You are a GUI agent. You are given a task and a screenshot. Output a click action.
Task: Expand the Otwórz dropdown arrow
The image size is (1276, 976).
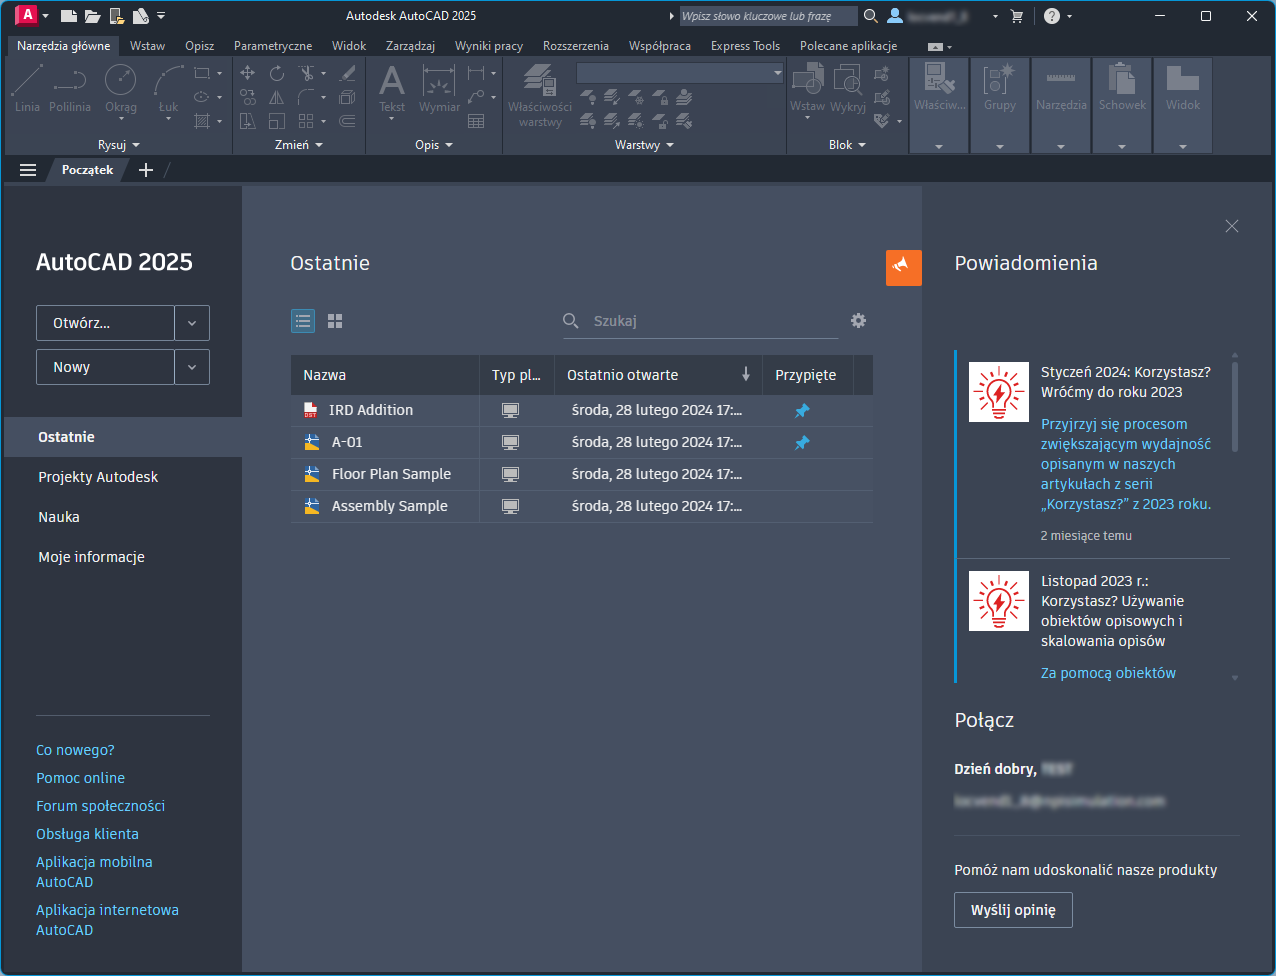click(x=192, y=323)
